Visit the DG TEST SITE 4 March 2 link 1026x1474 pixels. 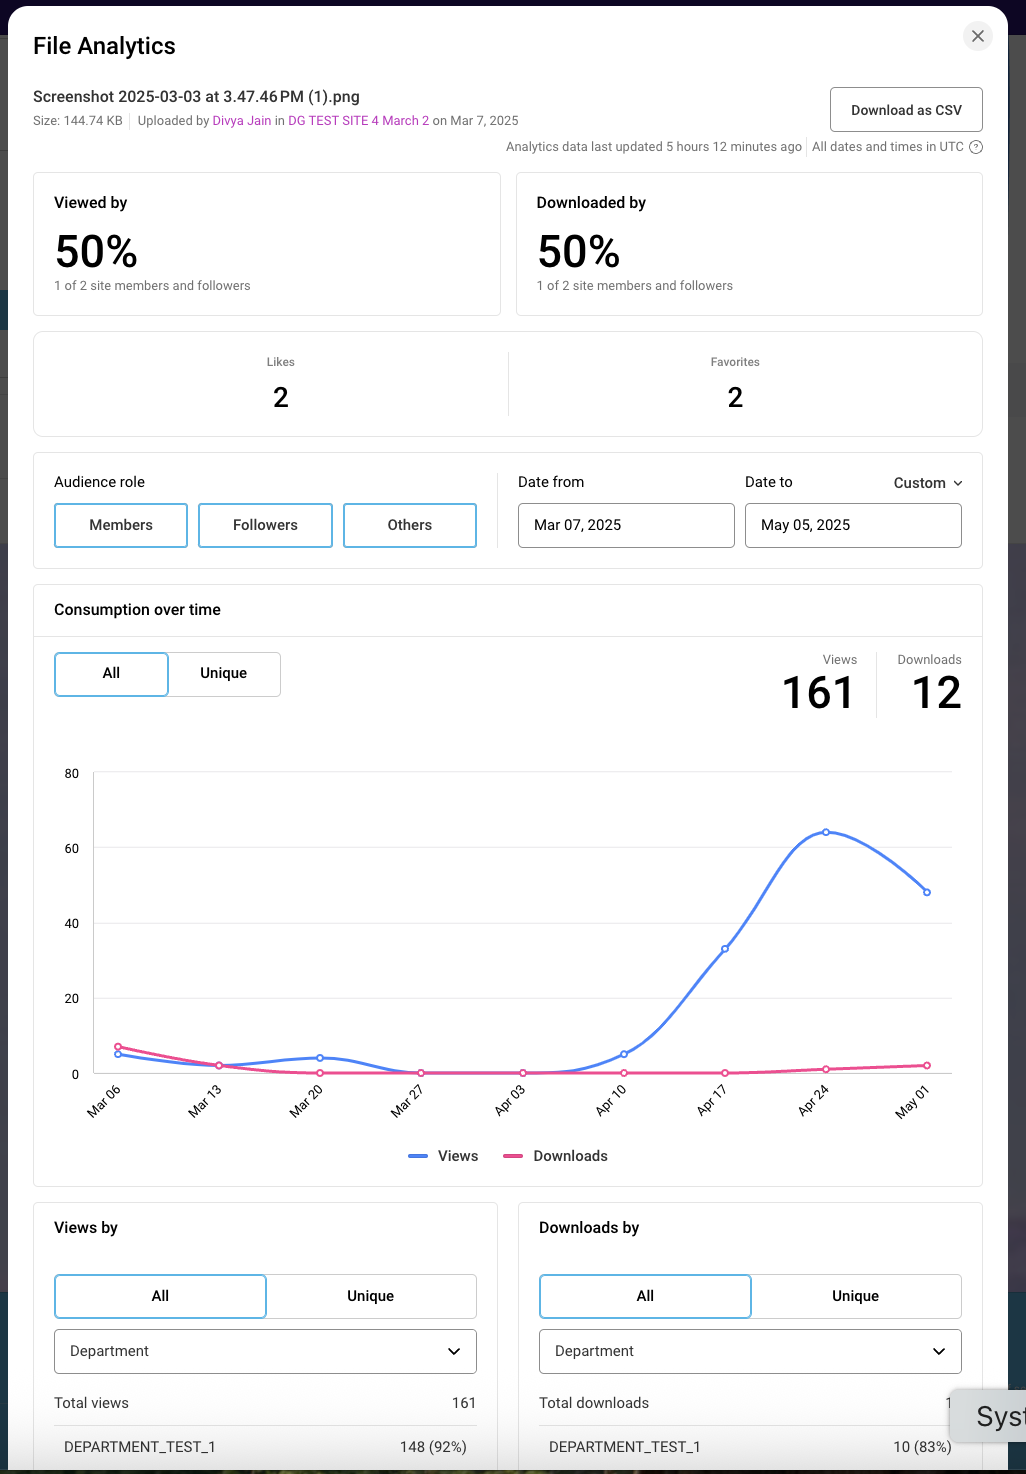click(357, 120)
